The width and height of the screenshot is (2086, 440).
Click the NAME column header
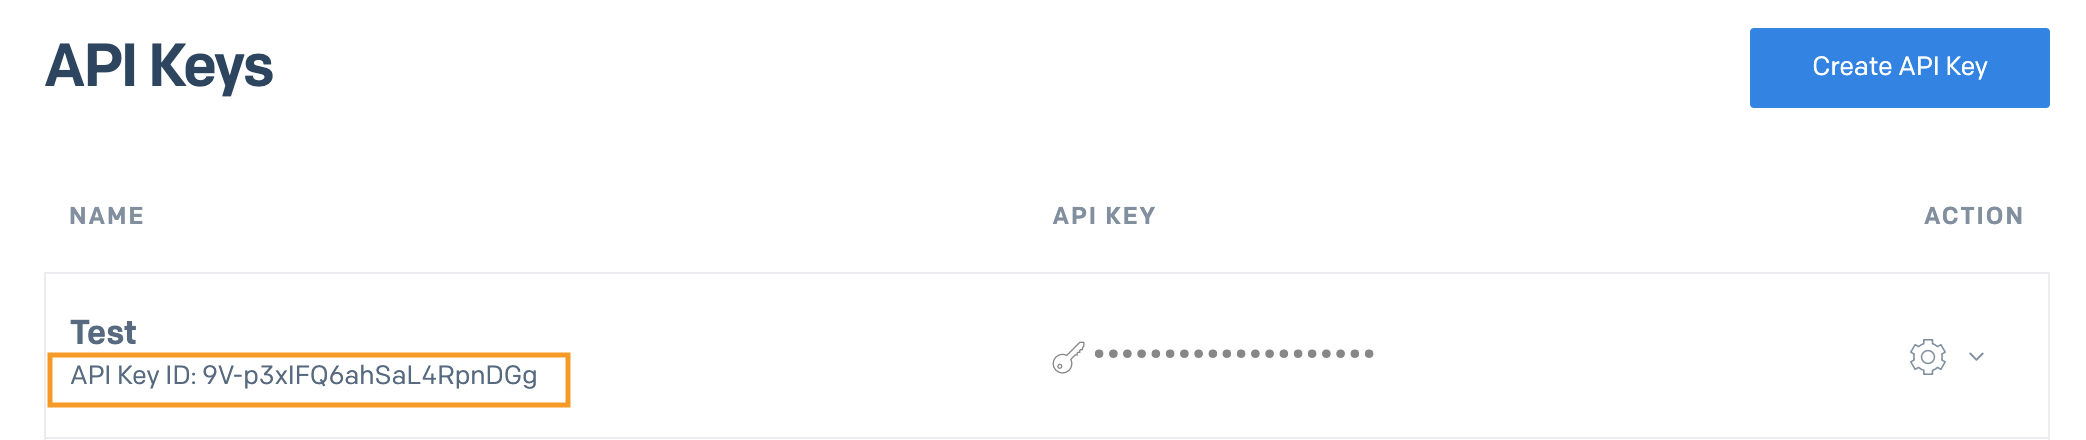[107, 216]
